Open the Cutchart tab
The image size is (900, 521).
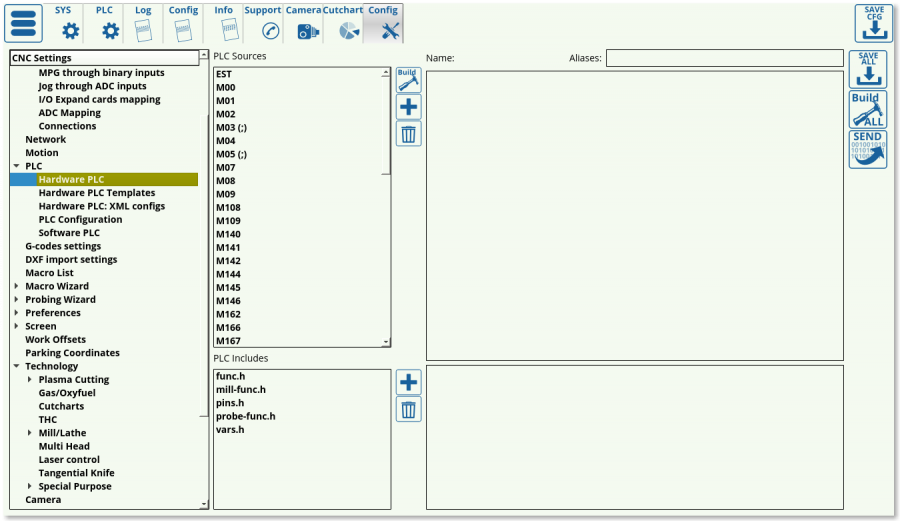tap(343, 24)
